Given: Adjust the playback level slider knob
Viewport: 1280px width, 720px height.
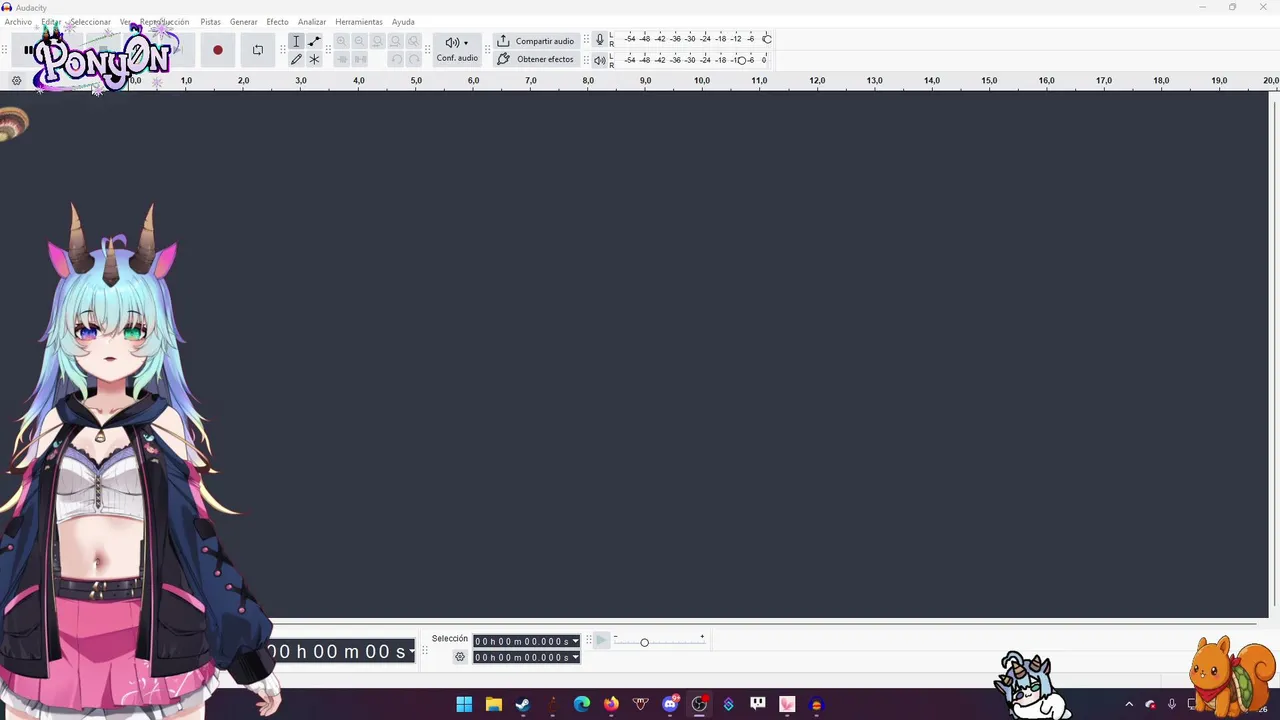Looking at the screenshot, I should pyautogui.click(x=742, y=60).
